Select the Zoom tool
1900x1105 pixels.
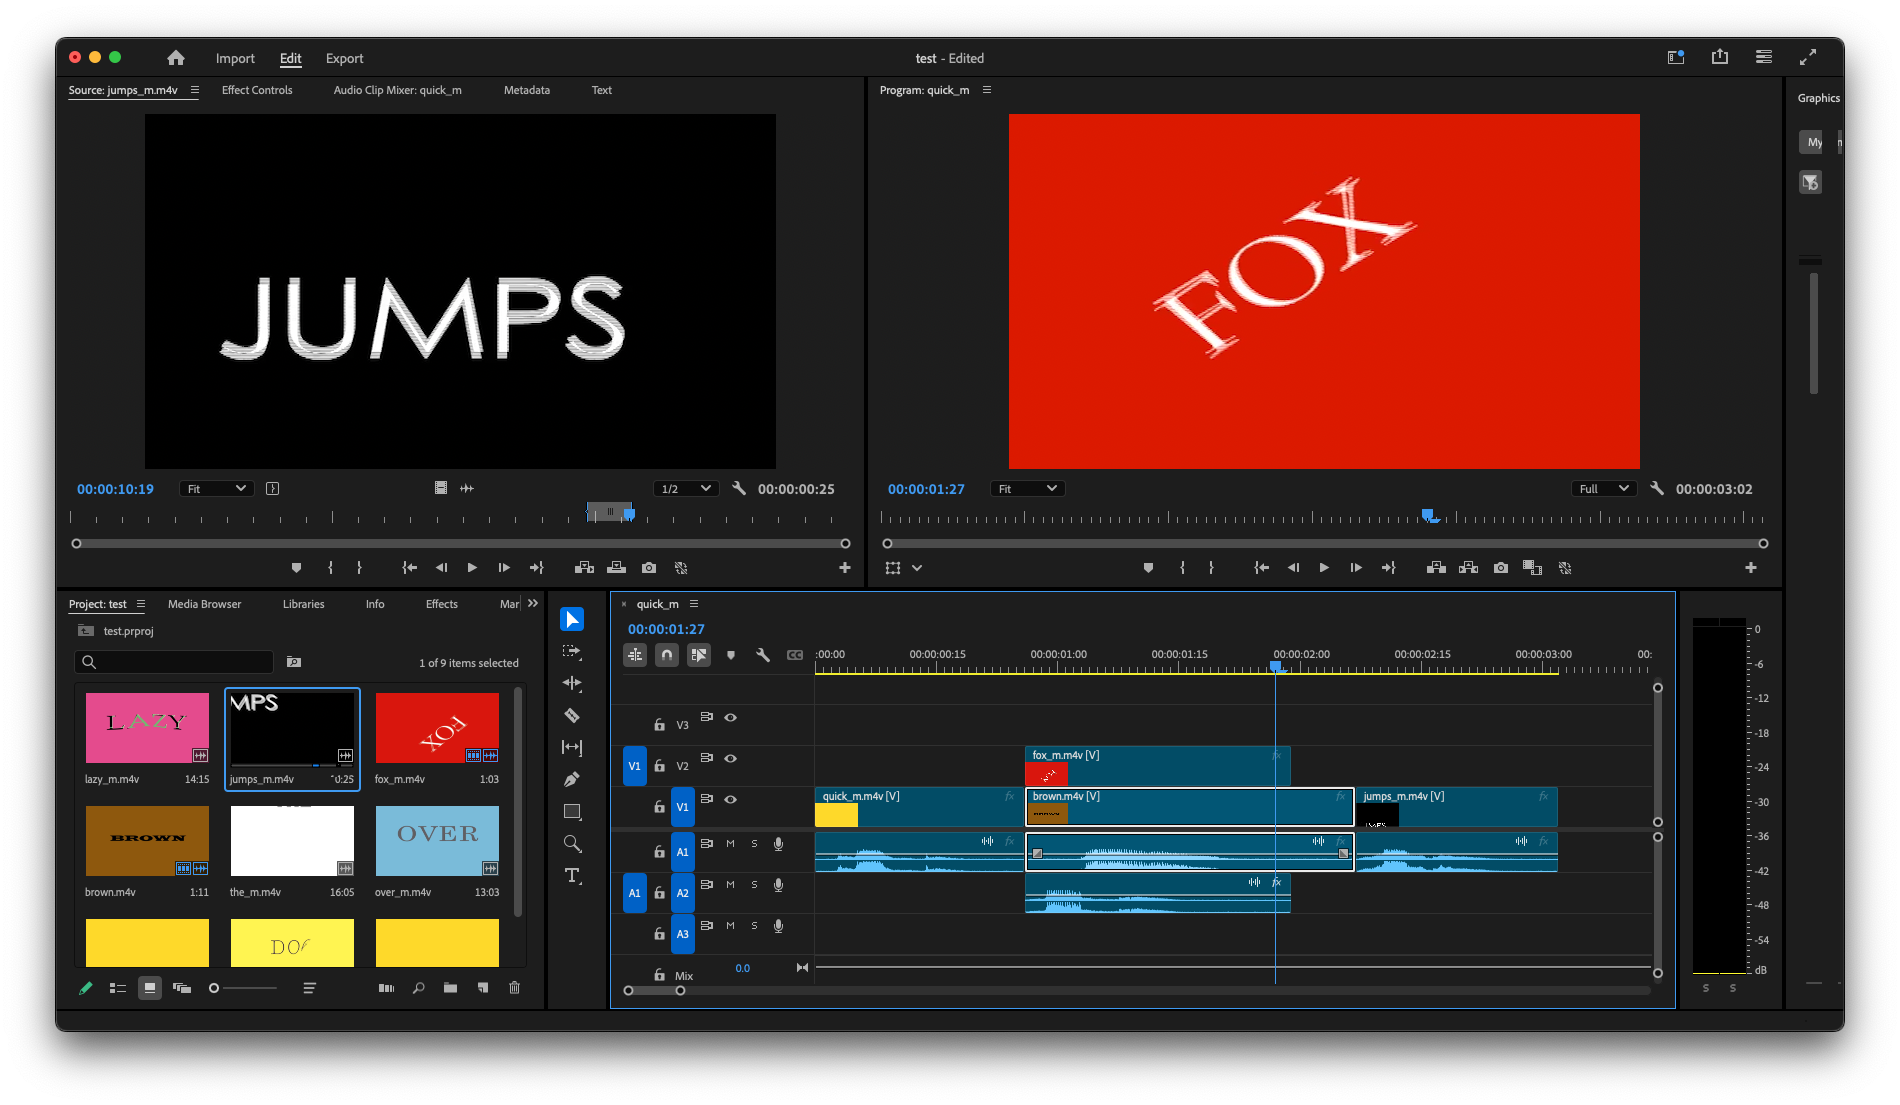coord(572,844)
